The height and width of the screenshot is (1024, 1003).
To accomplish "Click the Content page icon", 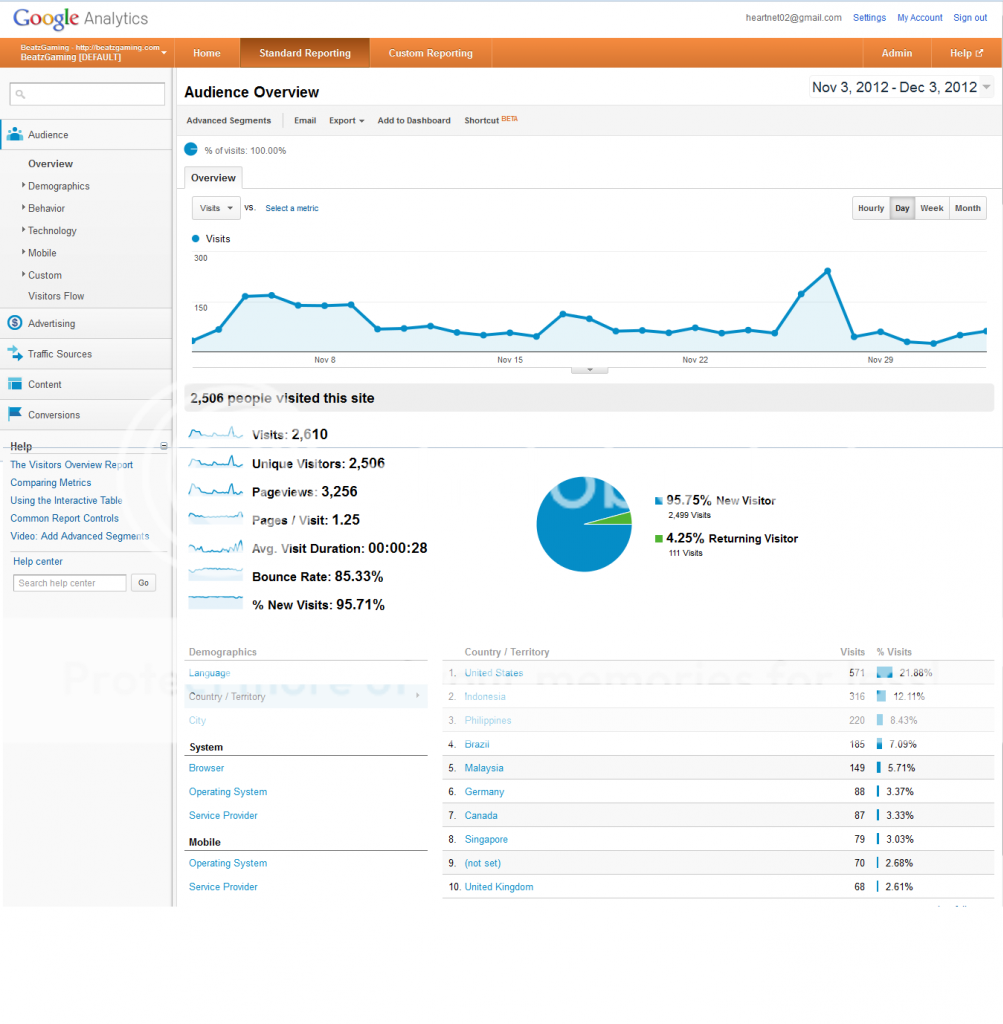I will pyautogui.click(x=15, y=384).
